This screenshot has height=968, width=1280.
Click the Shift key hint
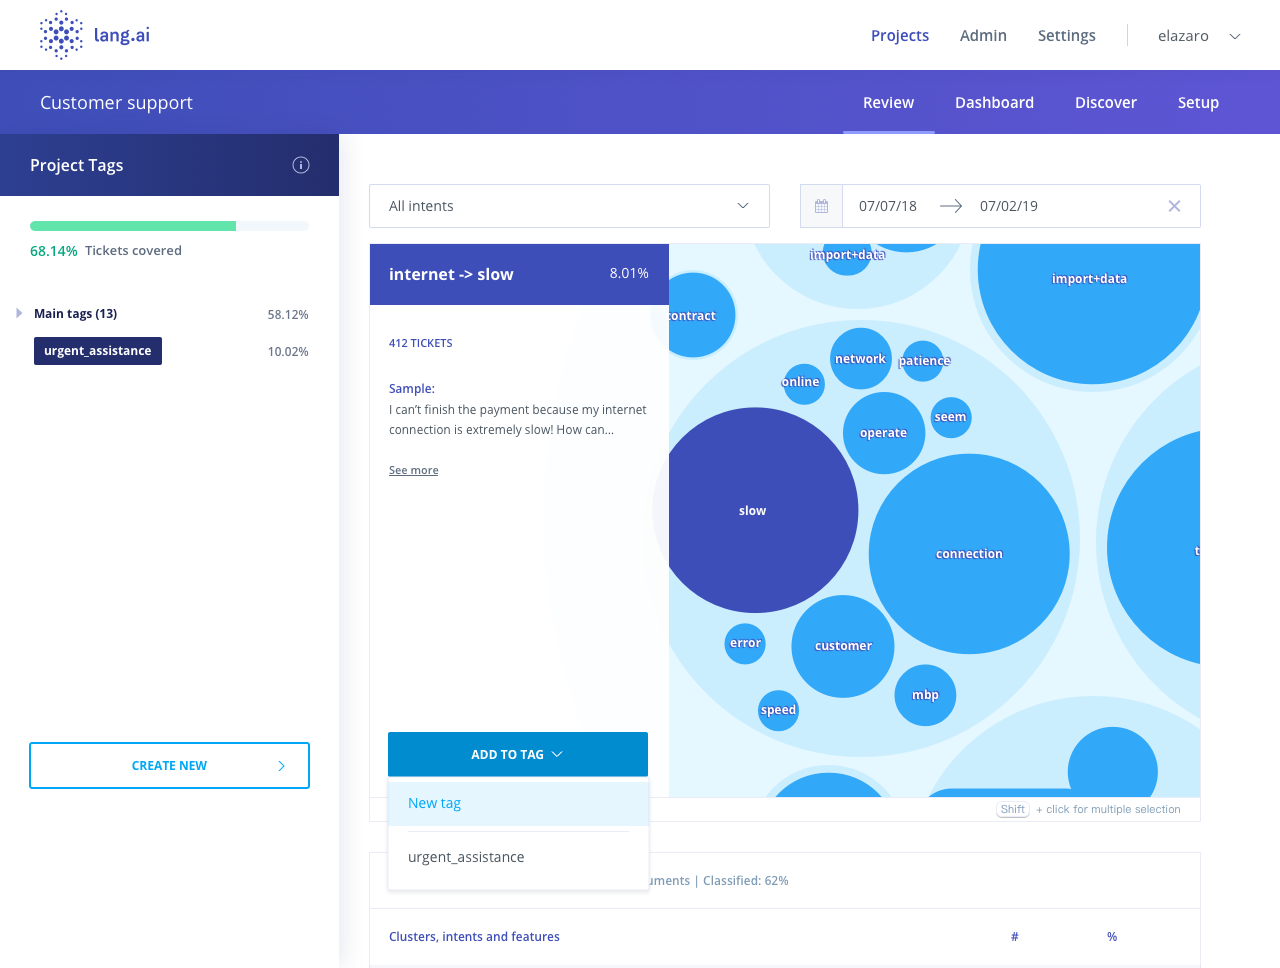pos(1013,809)
